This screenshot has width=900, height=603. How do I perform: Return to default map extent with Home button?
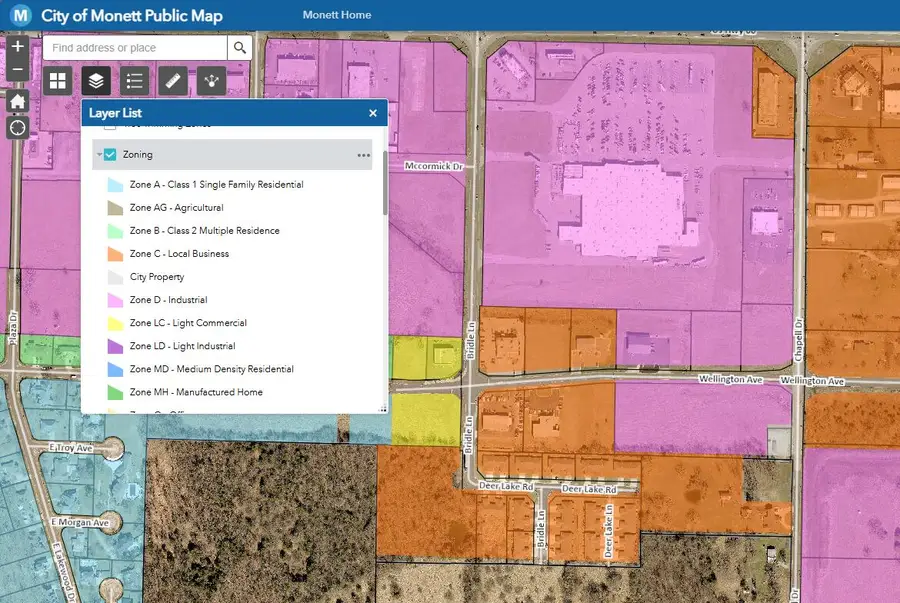[17, 102]
